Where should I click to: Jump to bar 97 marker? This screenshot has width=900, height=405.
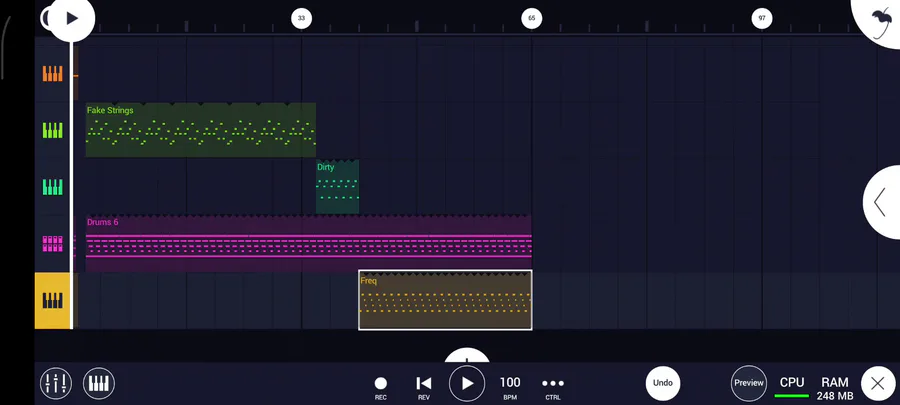(x=762, y=18)
